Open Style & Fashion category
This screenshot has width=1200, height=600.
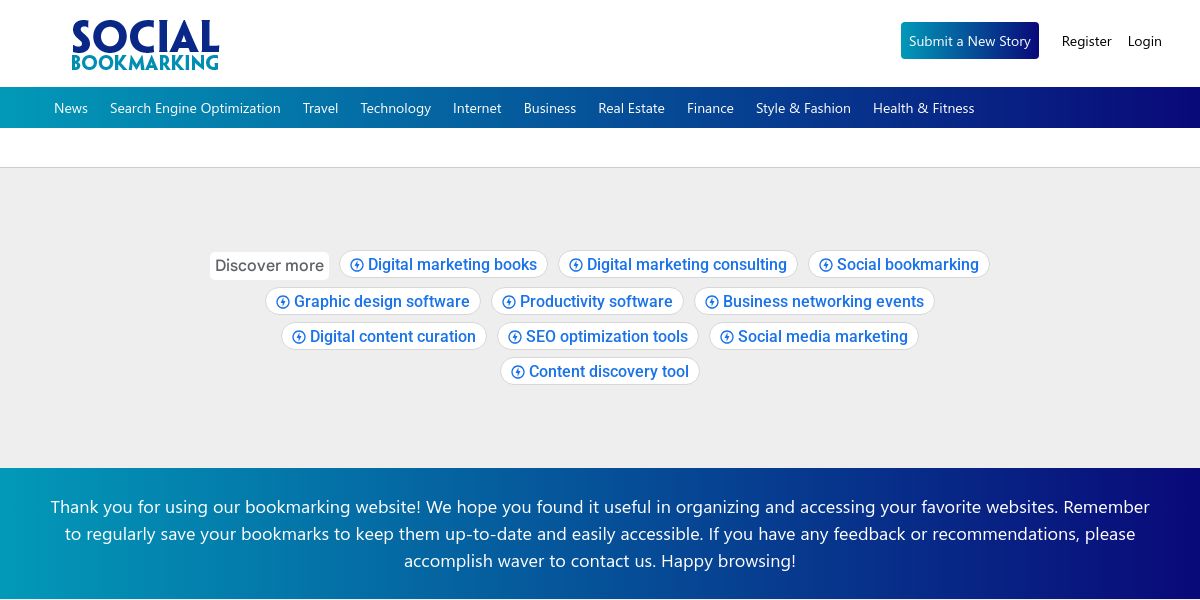point(803,108)
